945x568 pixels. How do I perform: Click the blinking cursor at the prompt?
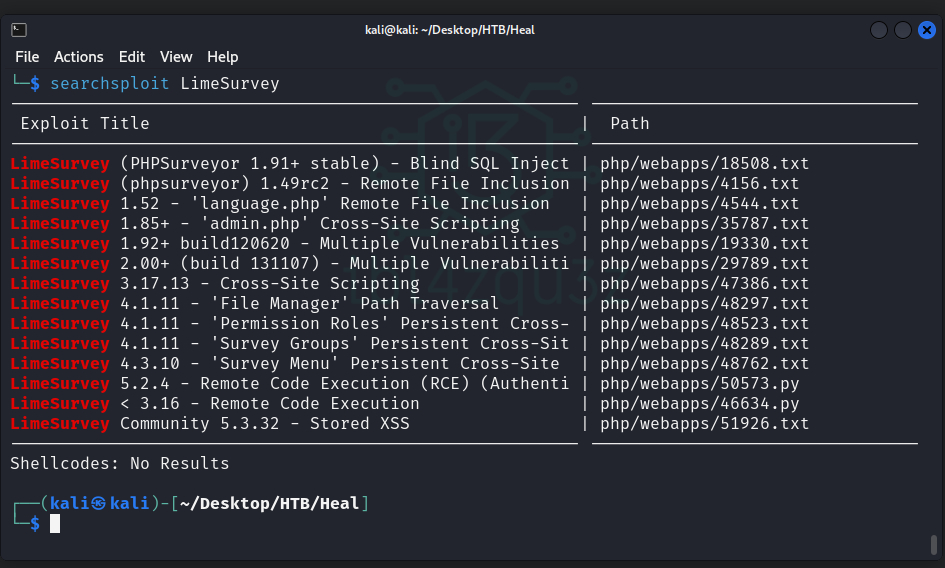(x=55, y=523)
